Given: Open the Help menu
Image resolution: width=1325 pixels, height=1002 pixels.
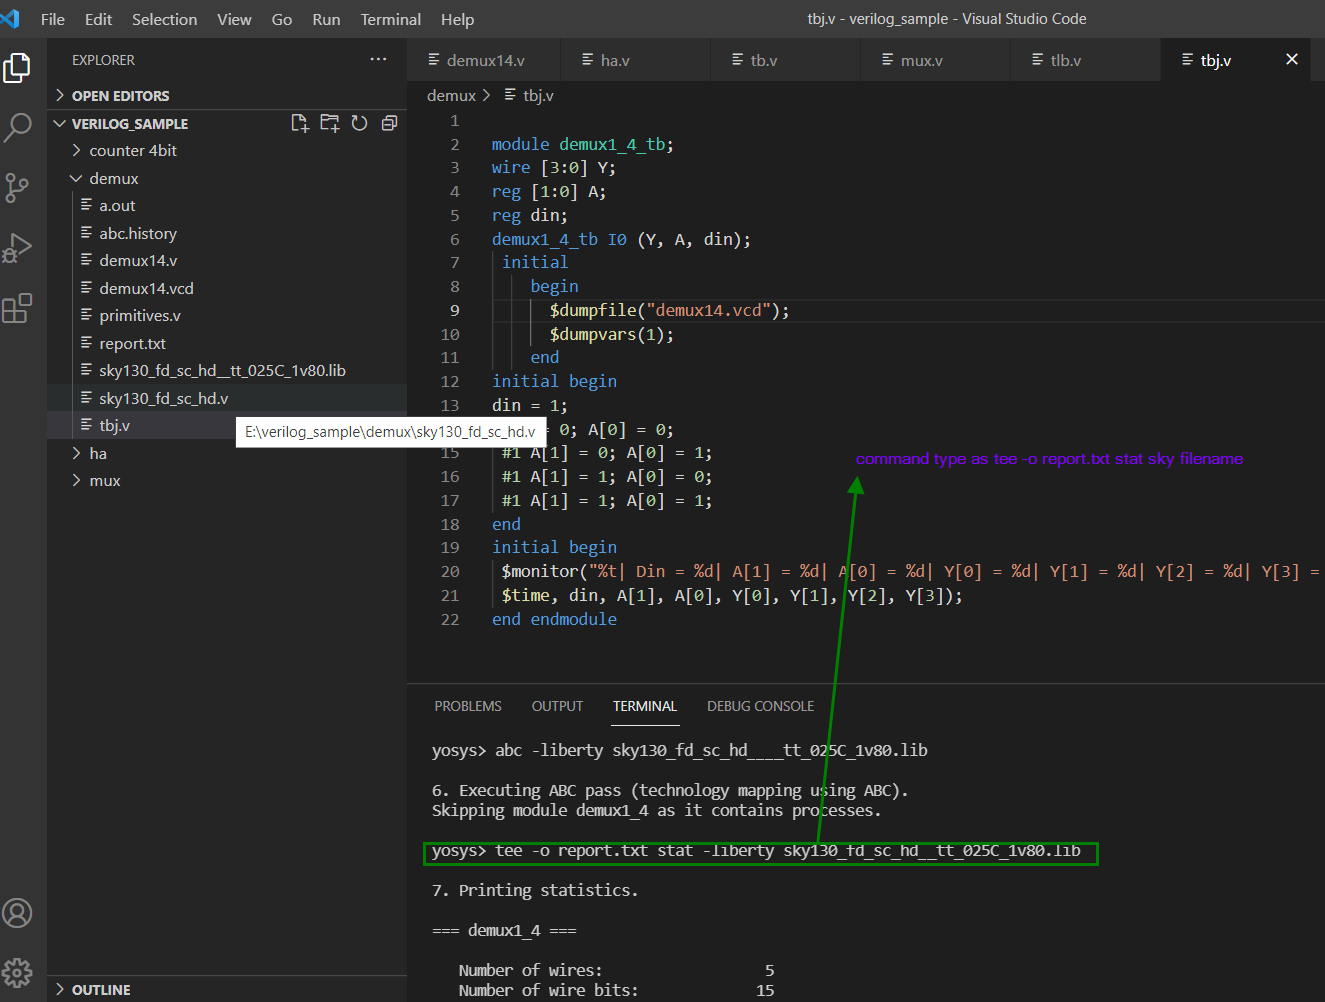Looking at the screenshot, I should click(458, 19).
